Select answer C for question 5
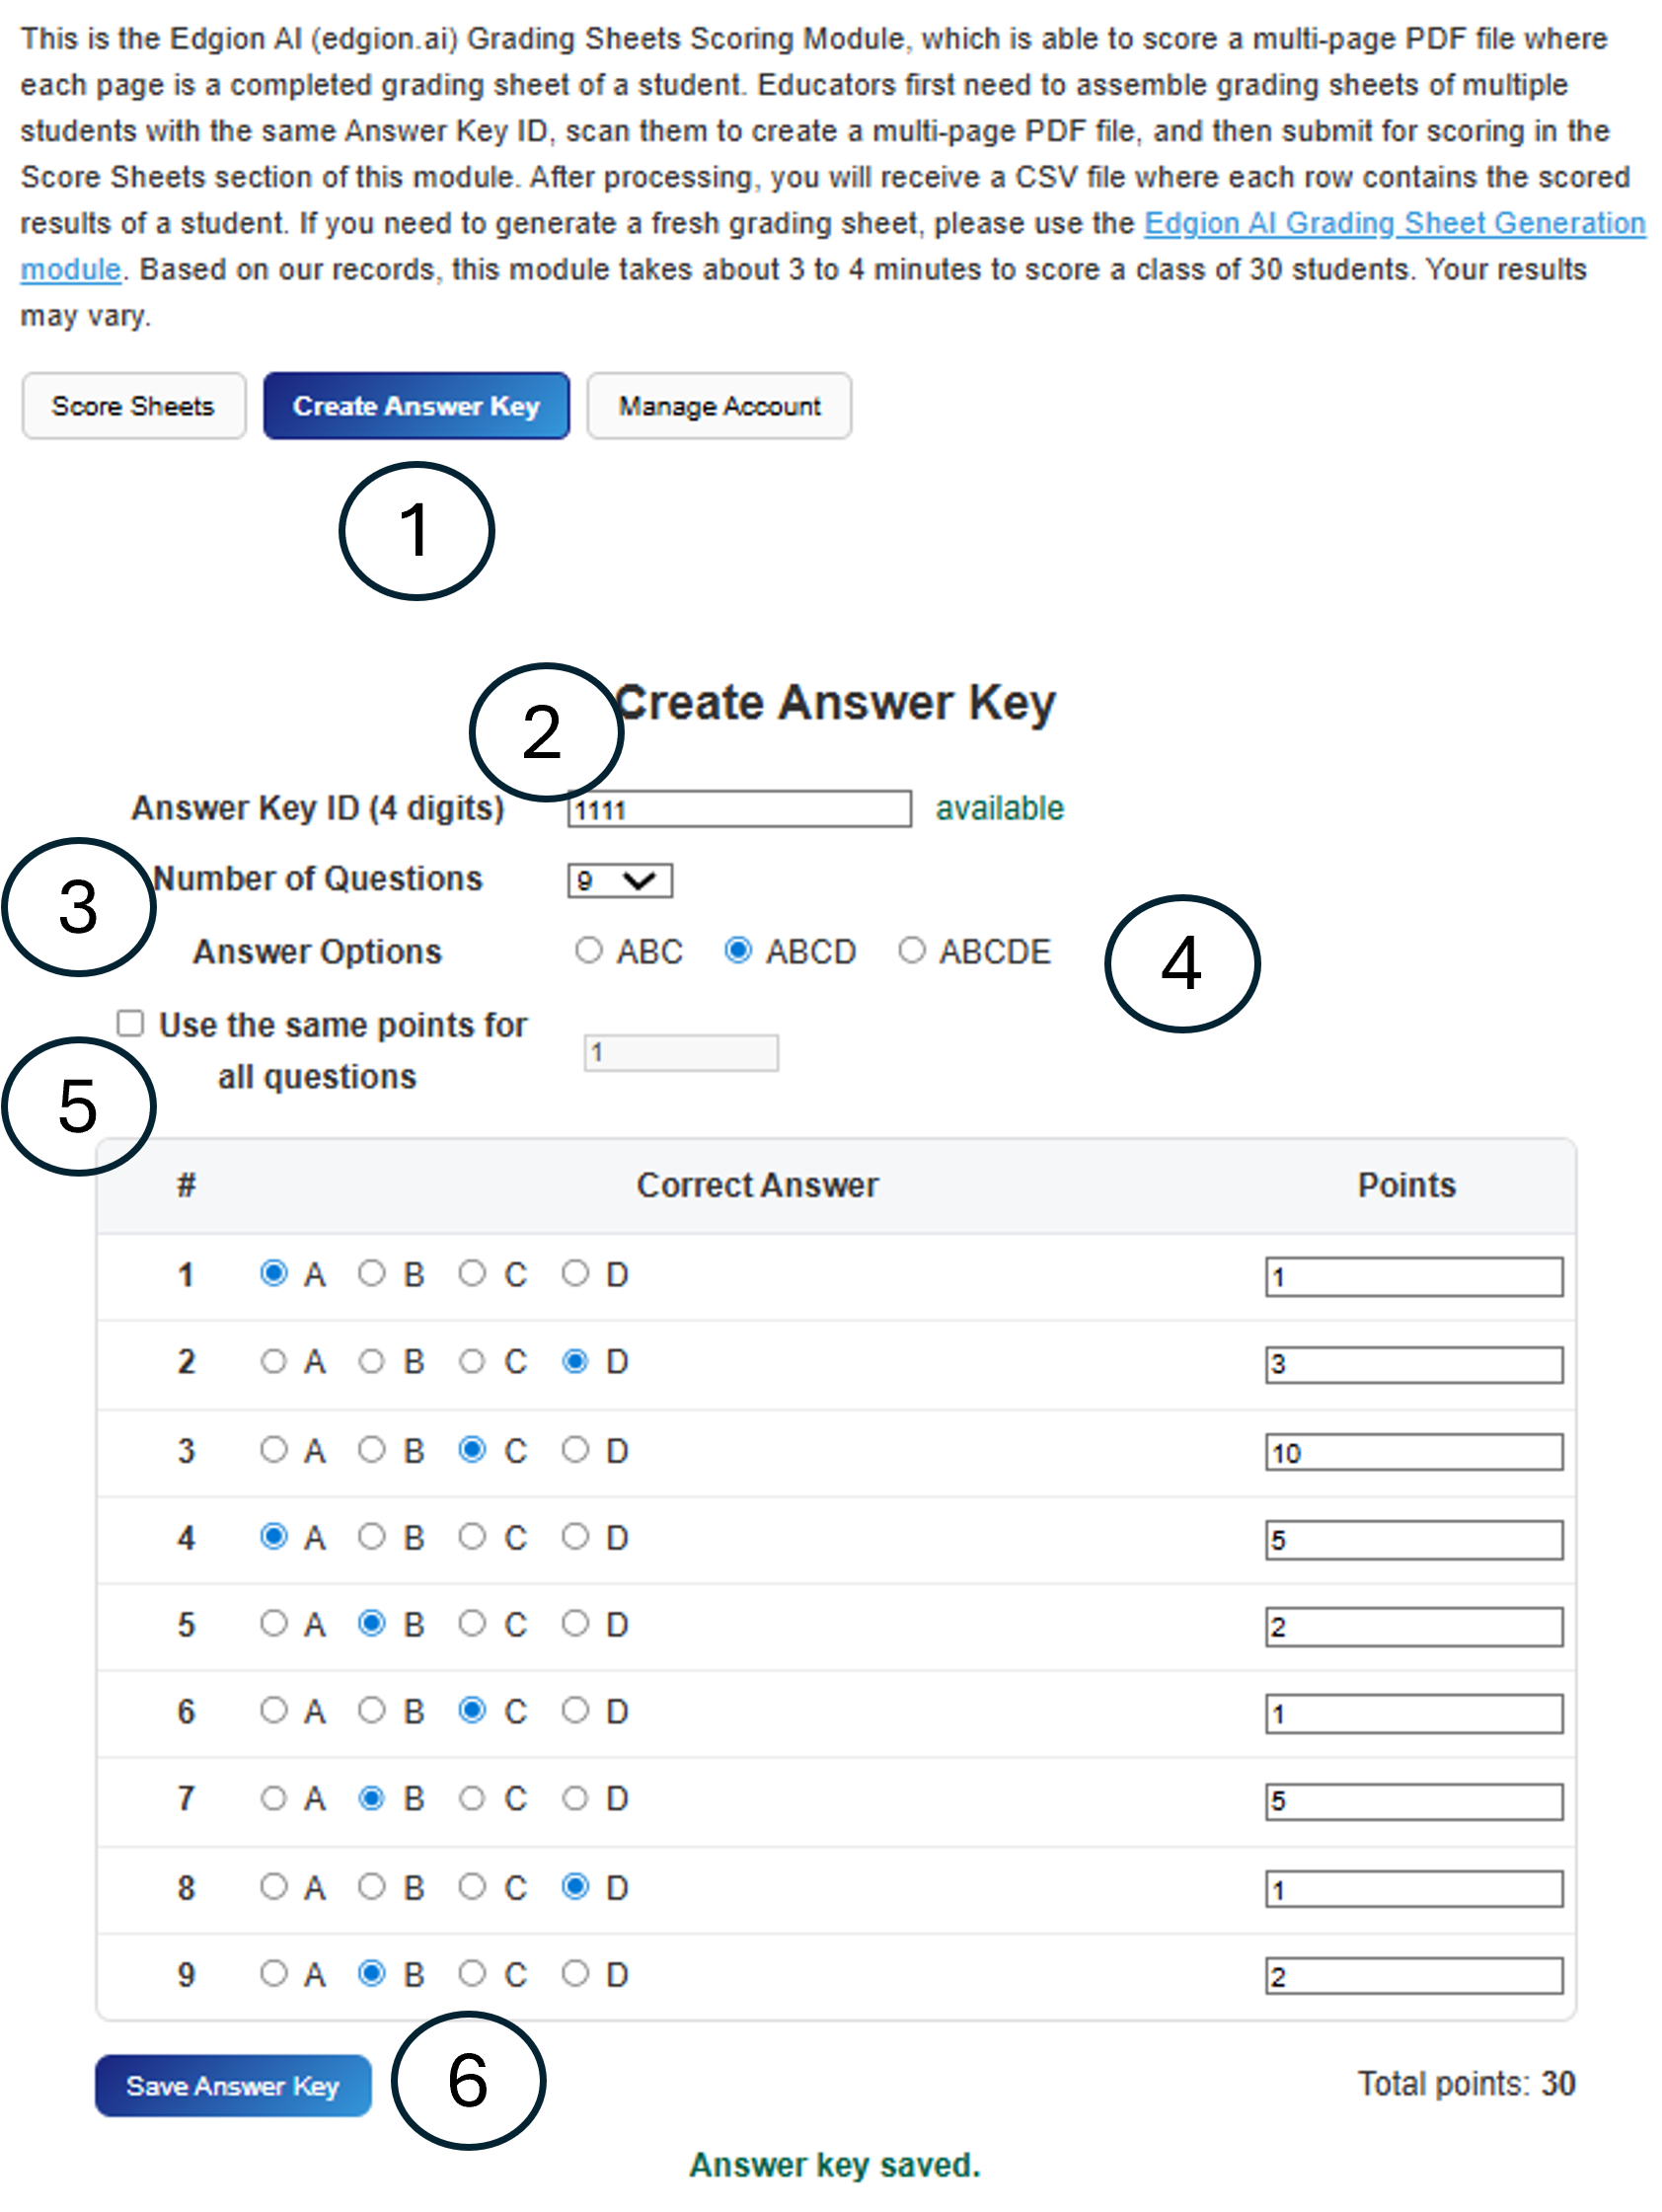Viewport: 1662px width, 2212px height. click(473, 1624)
